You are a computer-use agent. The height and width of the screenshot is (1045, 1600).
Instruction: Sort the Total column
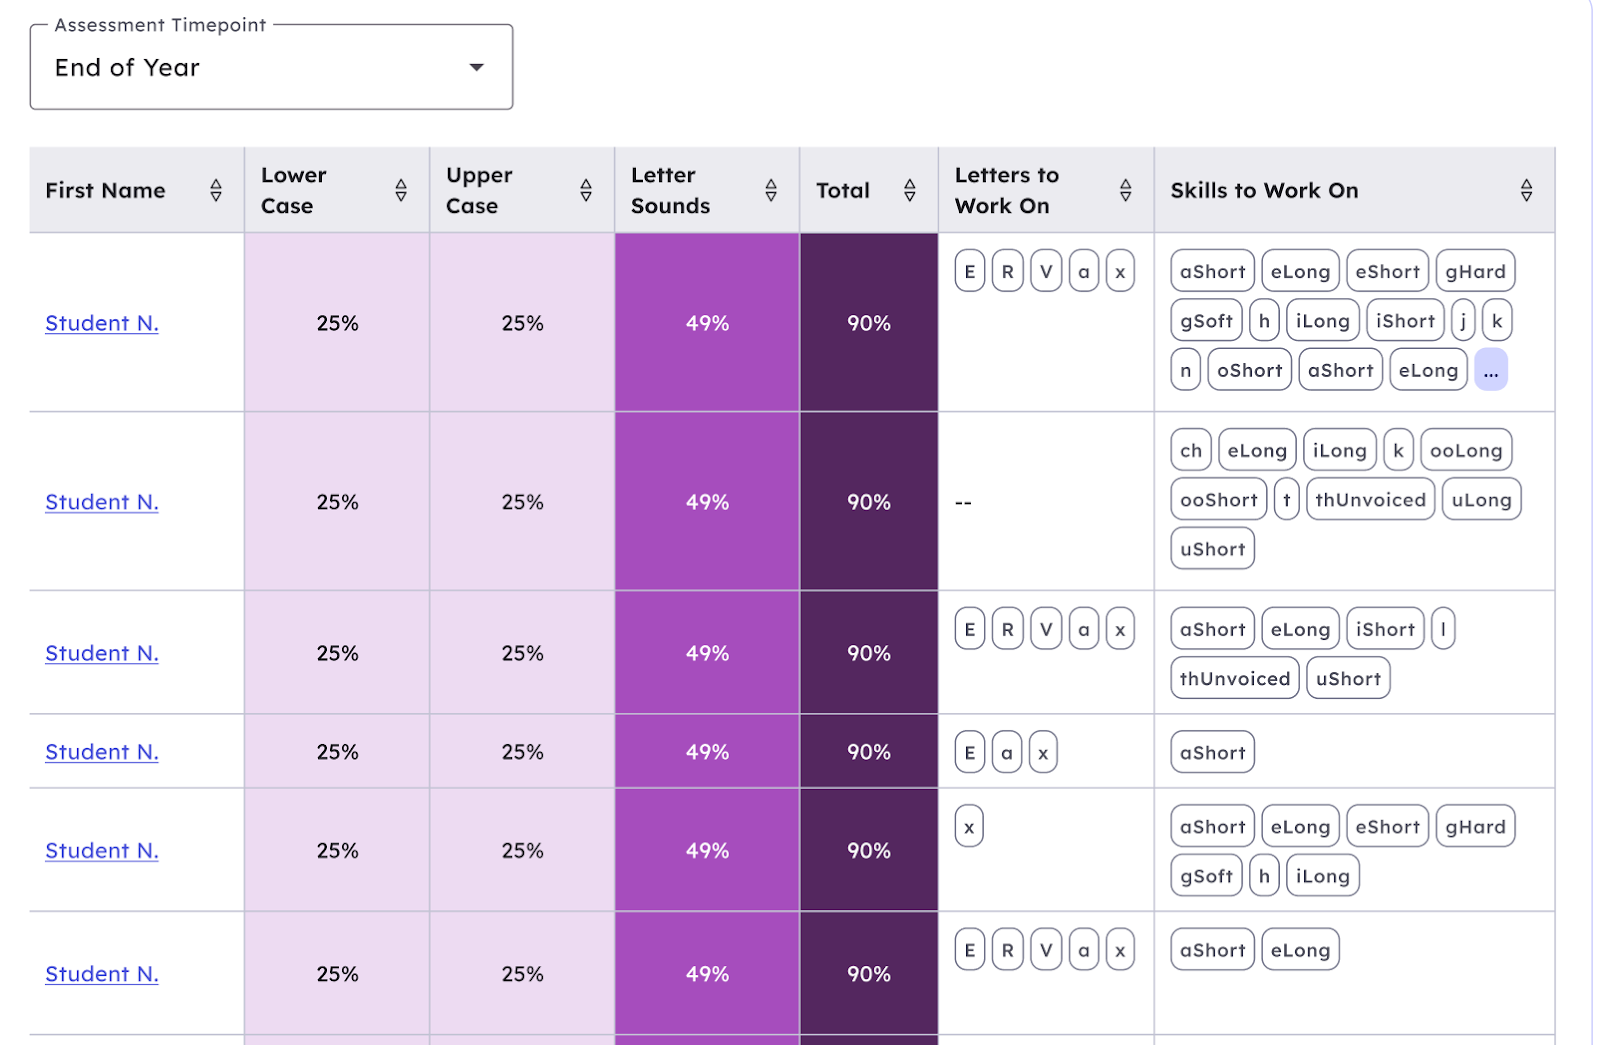(909, 190)
